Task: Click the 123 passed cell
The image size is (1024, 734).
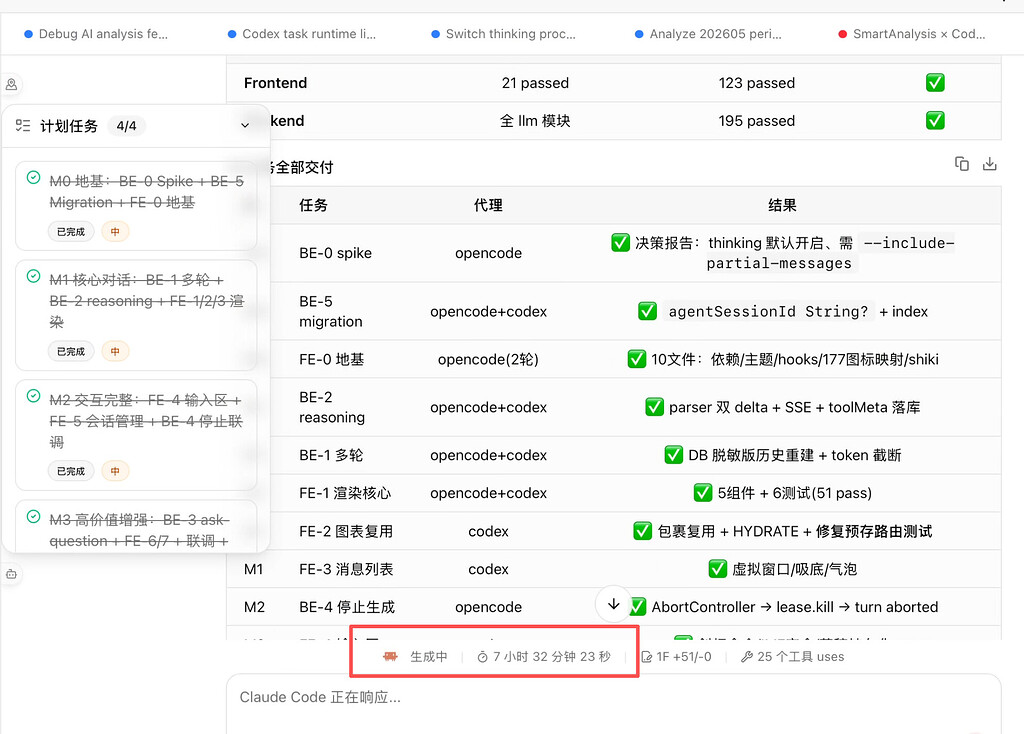Action: 756,83
